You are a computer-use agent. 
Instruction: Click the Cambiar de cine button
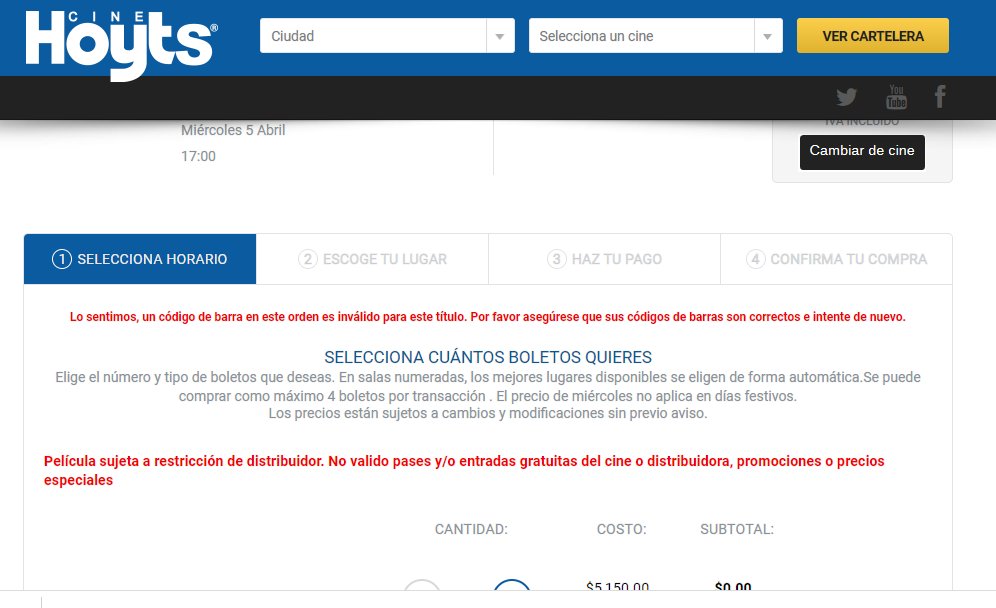point(862,152)
